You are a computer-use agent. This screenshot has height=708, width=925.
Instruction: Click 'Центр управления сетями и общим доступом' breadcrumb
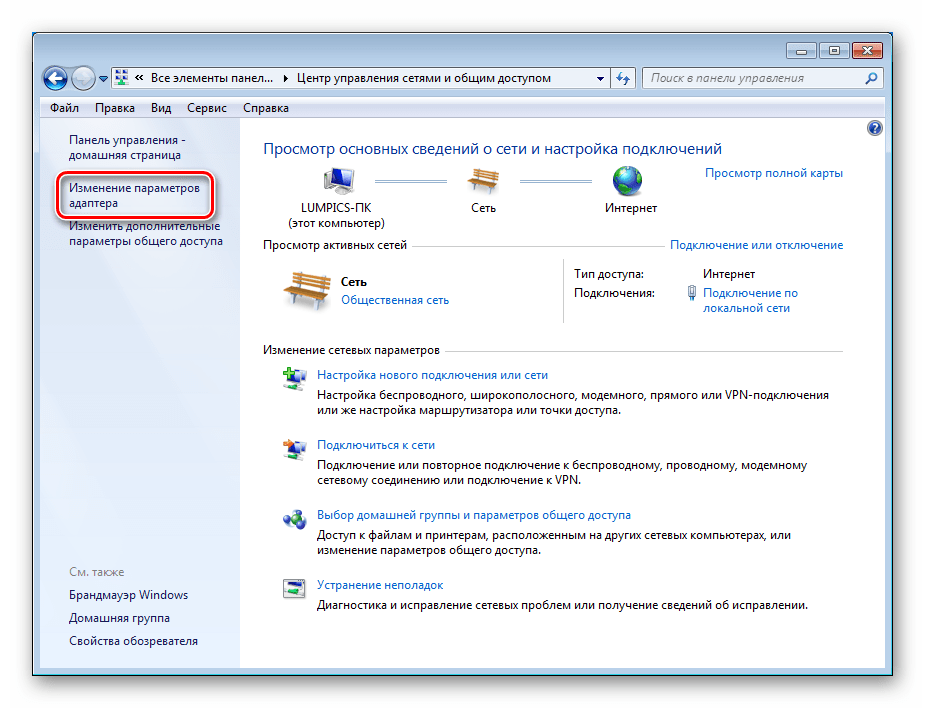[x=424, y=78]
